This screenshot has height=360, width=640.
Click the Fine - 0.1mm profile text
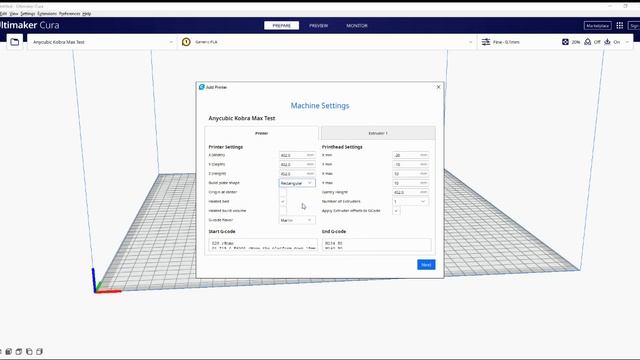506,42
